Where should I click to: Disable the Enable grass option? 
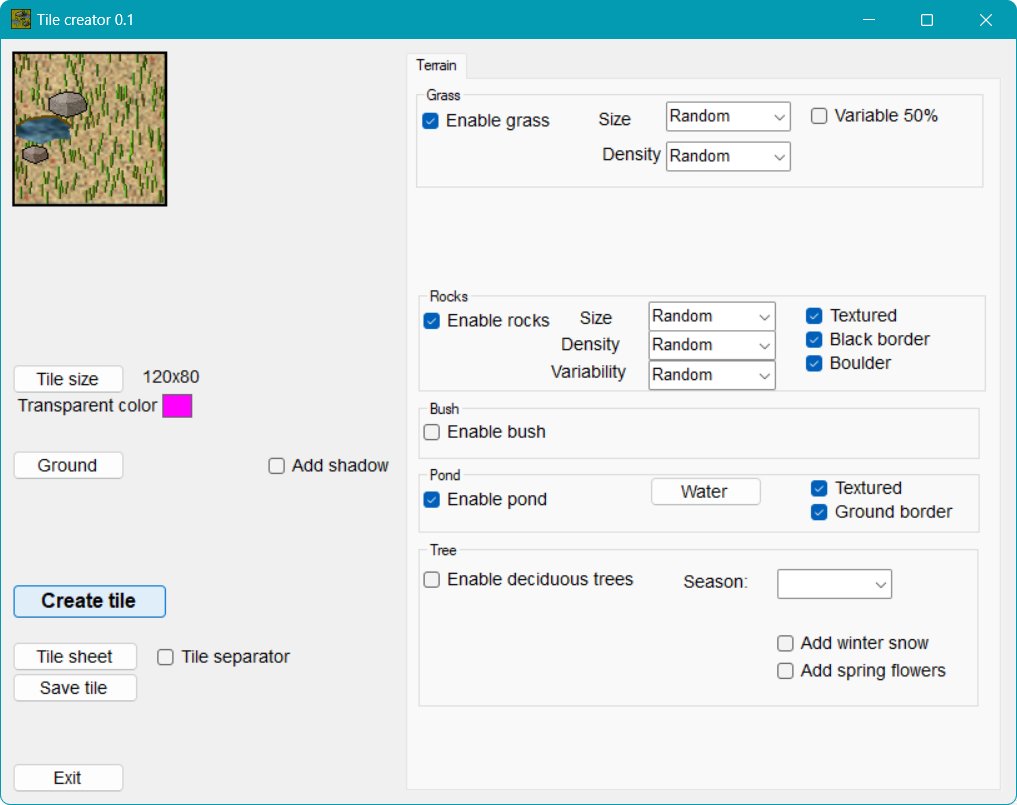[431, 120]
